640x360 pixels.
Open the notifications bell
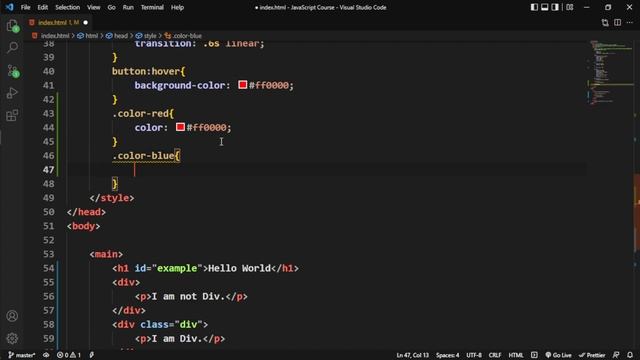[x=630, y=355]
